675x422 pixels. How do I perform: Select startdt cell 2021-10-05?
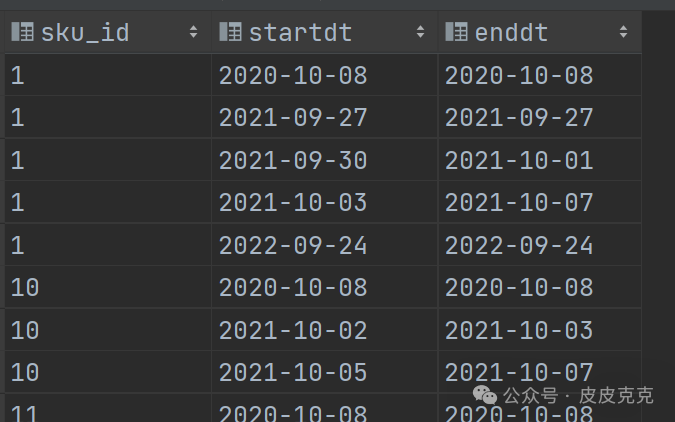325,372
